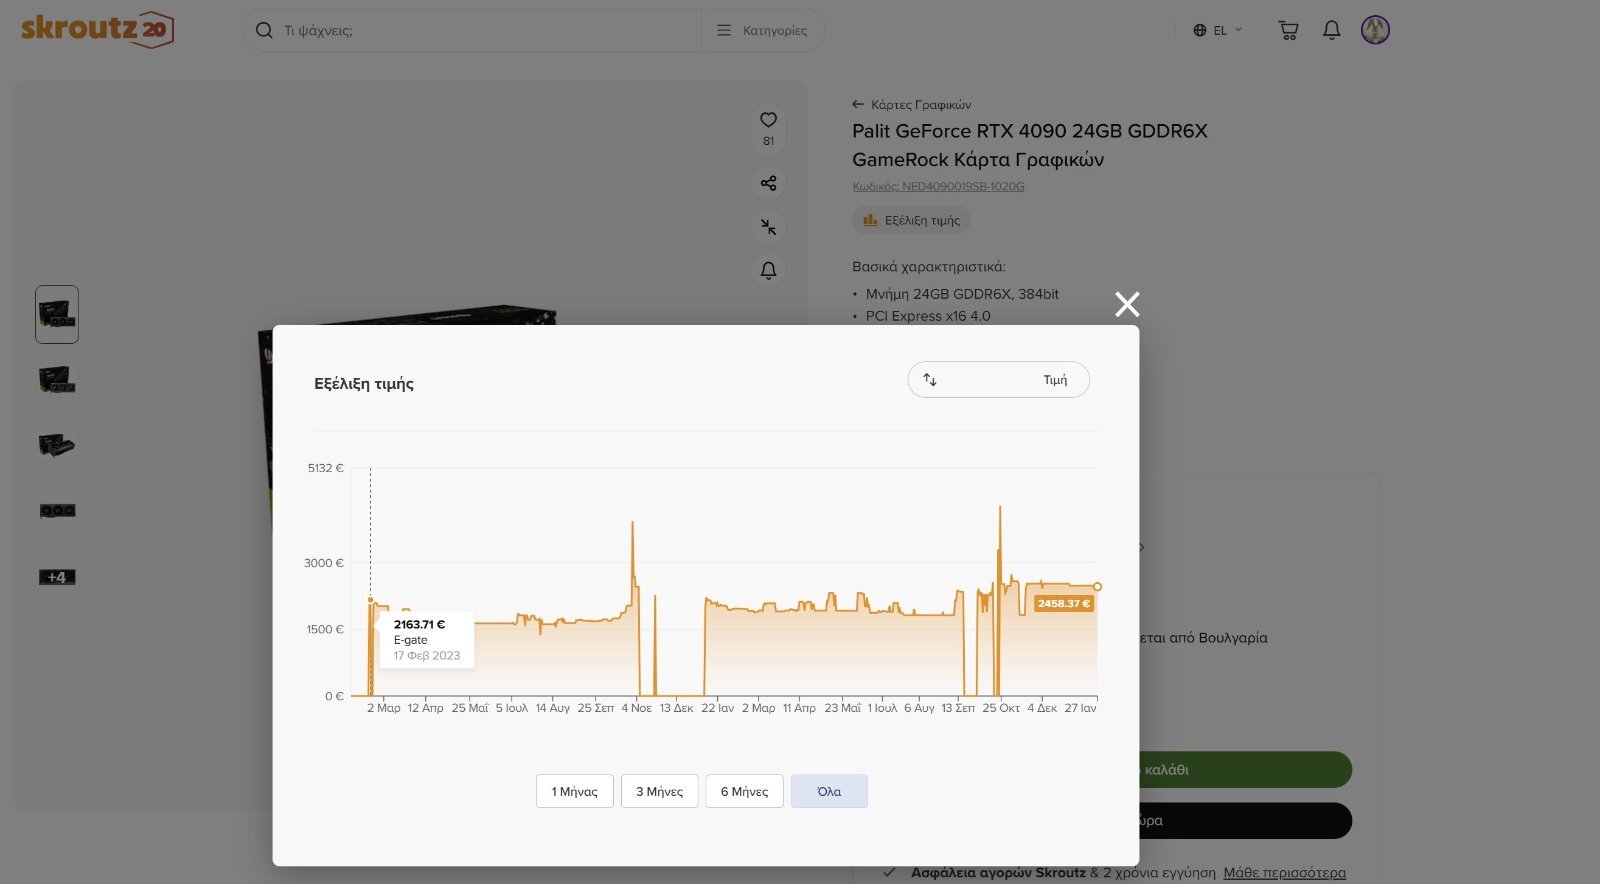Click the product code NED4090019SB-1020G link
The height and width of the screenshot is (884, 1600).
pos(938,186)
